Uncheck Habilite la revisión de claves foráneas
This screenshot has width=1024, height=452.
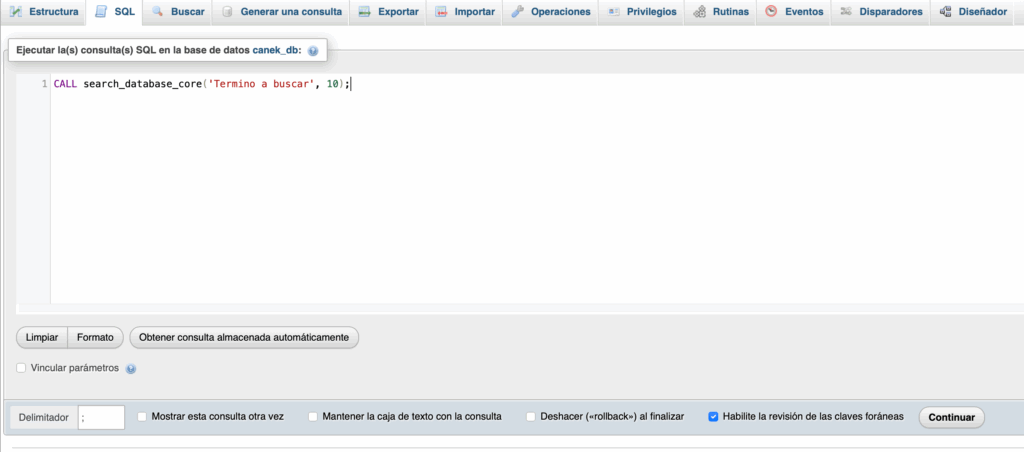(x=713, y=417)
